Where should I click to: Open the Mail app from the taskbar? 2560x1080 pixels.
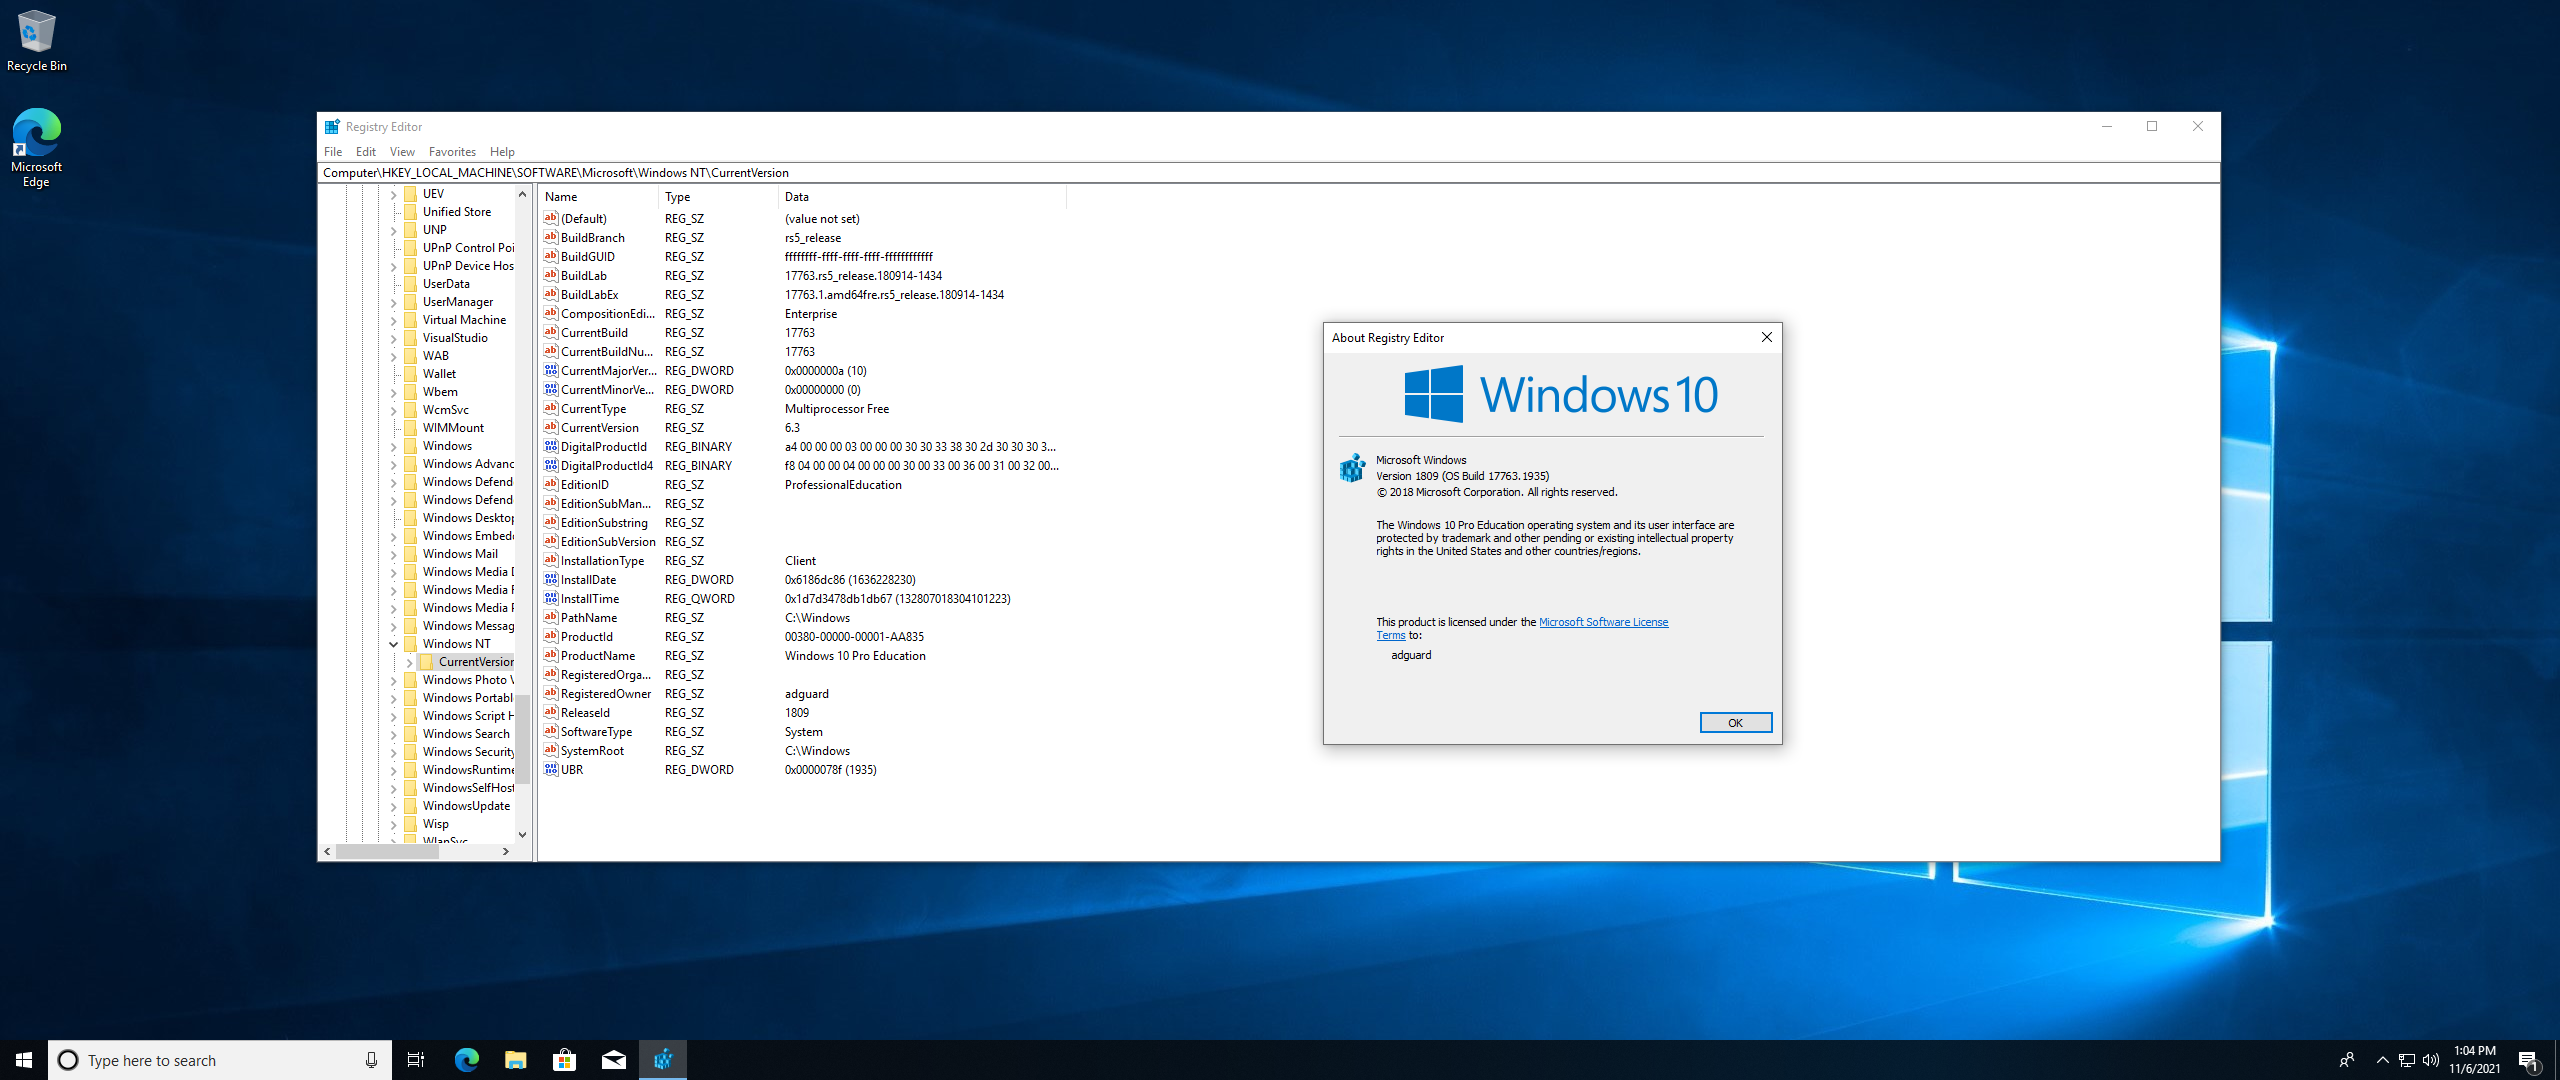tap(614, 1060)
